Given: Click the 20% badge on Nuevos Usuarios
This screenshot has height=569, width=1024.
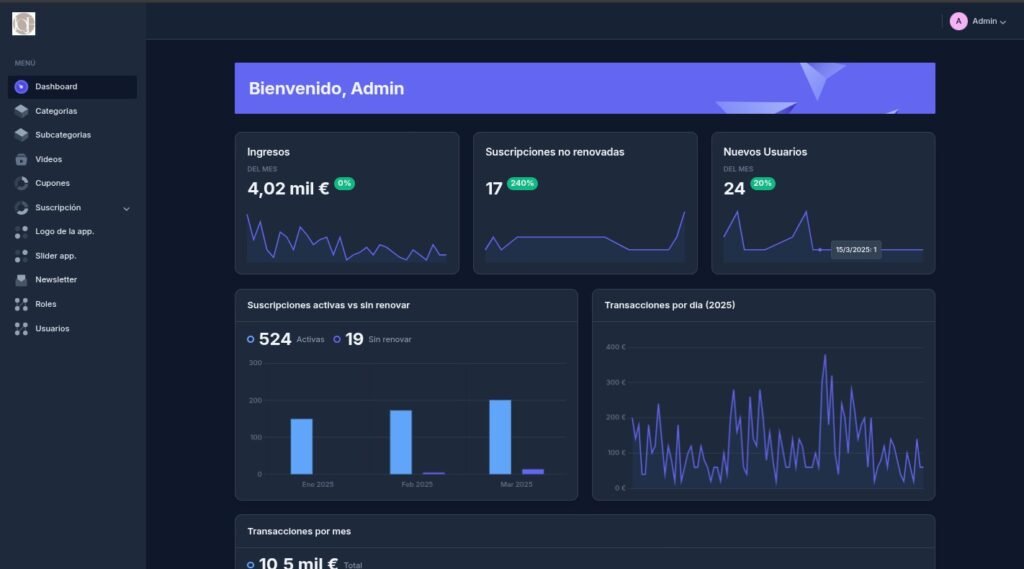Looking at the screenshot, I should point(762,184).
